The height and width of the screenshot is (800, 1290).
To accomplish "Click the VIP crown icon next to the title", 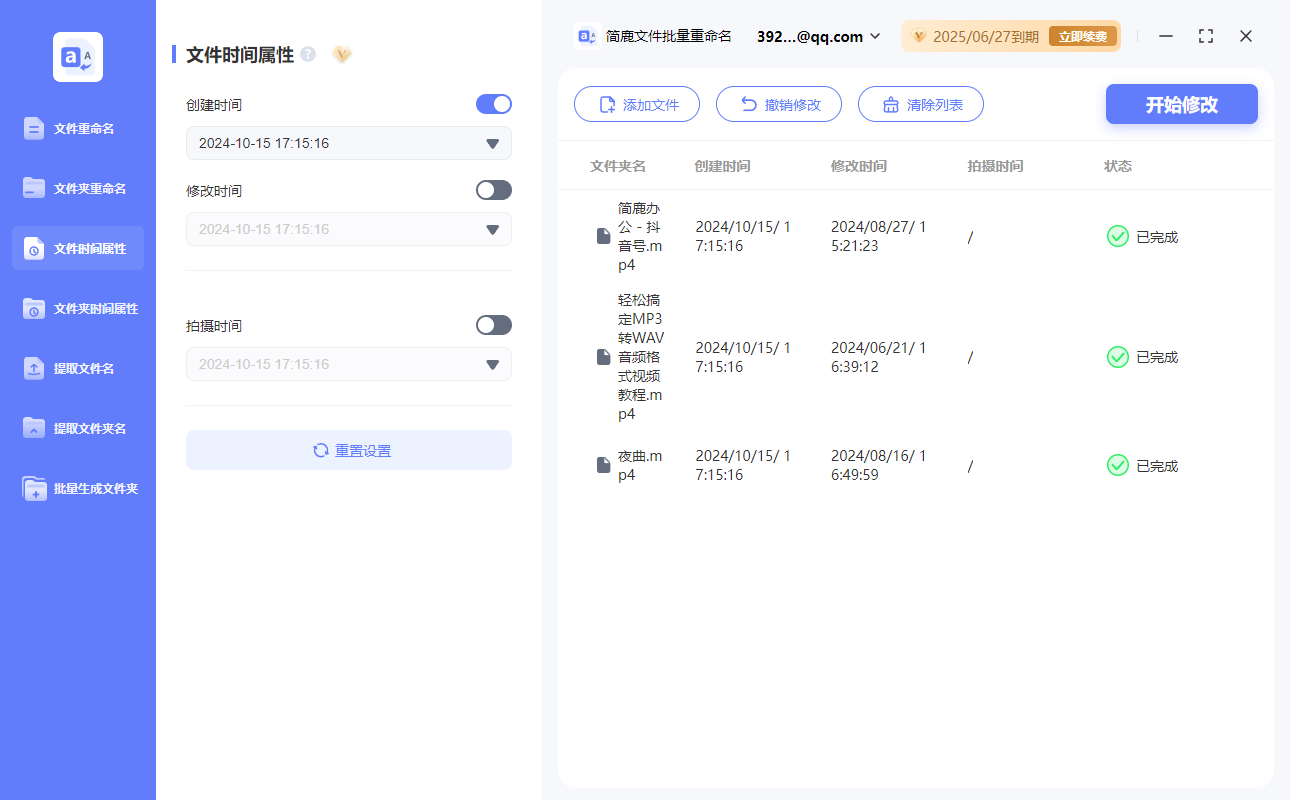I will [341, 55].
